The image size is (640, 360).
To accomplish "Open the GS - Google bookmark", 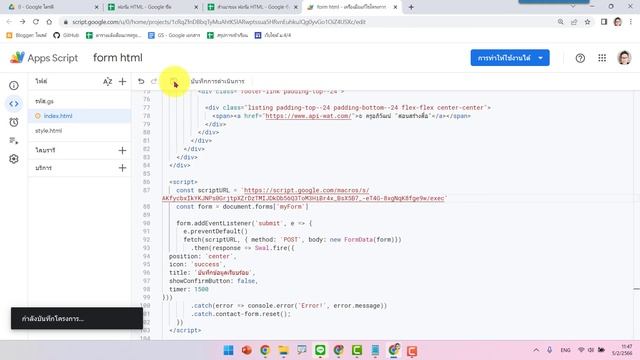I will (x=174, y=36).
